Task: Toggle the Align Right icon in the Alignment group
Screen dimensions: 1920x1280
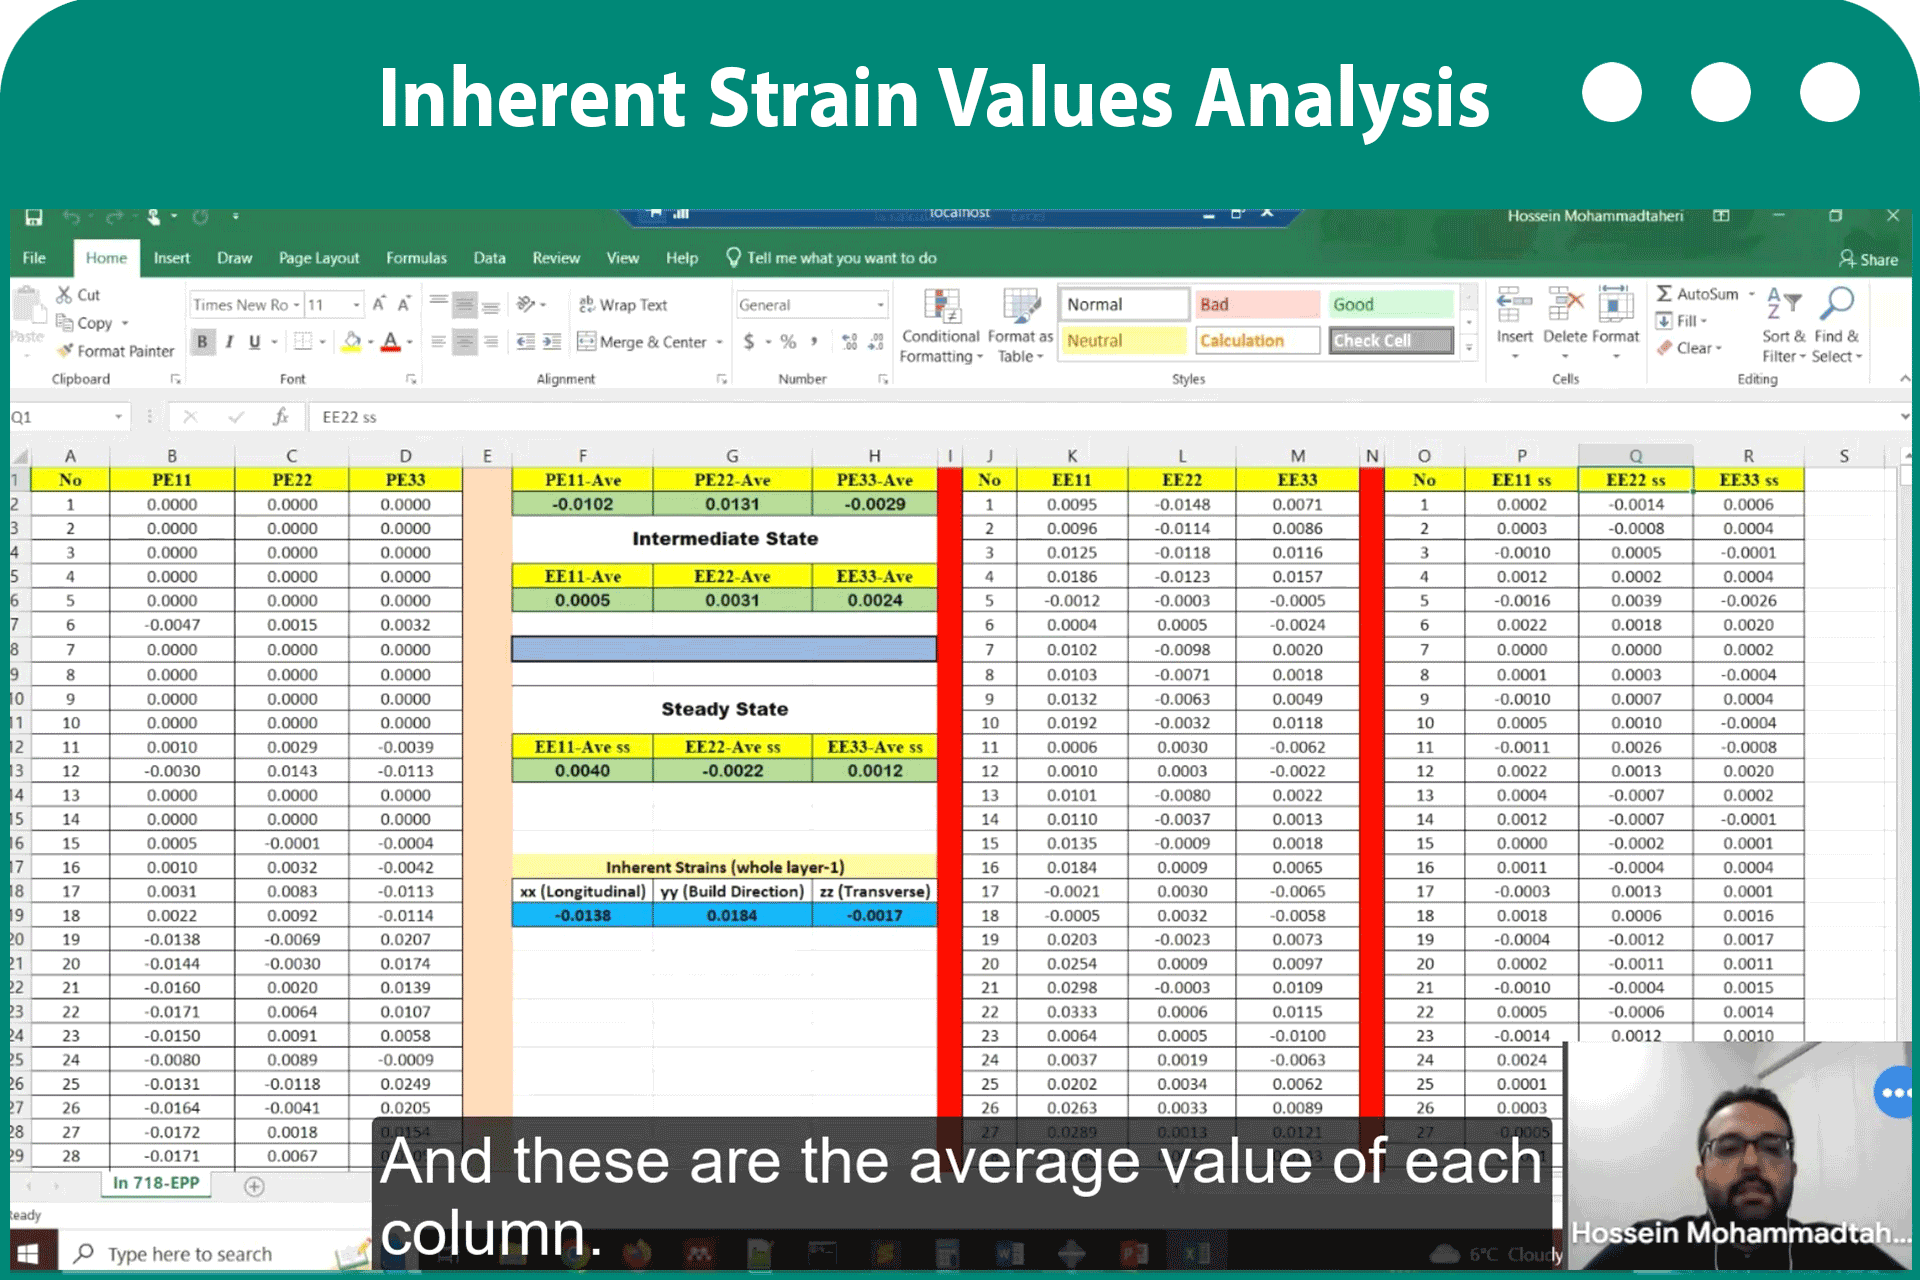Action: click(490, 342)
